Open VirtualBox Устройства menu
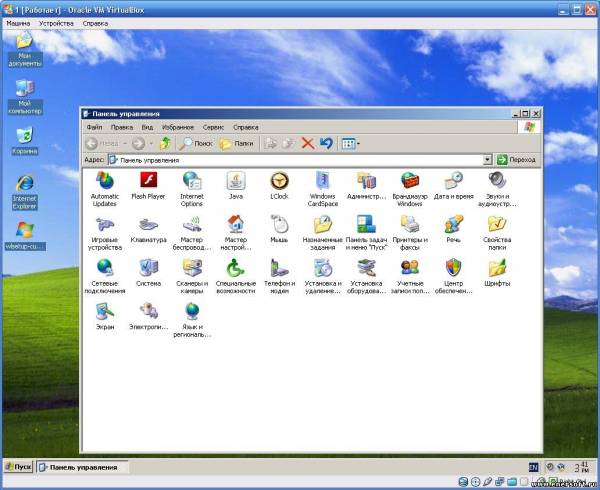This screenshot has height=490, width=600. 56,23
